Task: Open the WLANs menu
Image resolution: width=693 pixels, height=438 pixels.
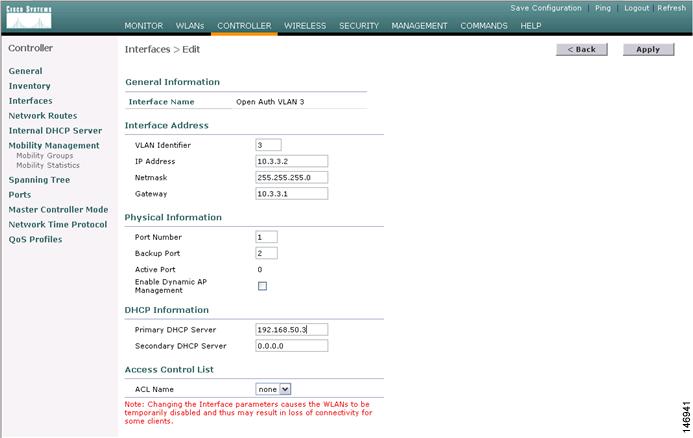Action: (190, 26)
